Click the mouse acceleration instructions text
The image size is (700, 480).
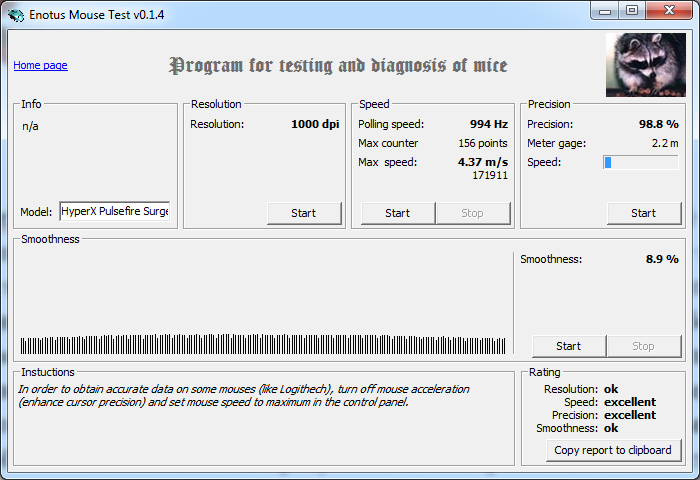243,396
